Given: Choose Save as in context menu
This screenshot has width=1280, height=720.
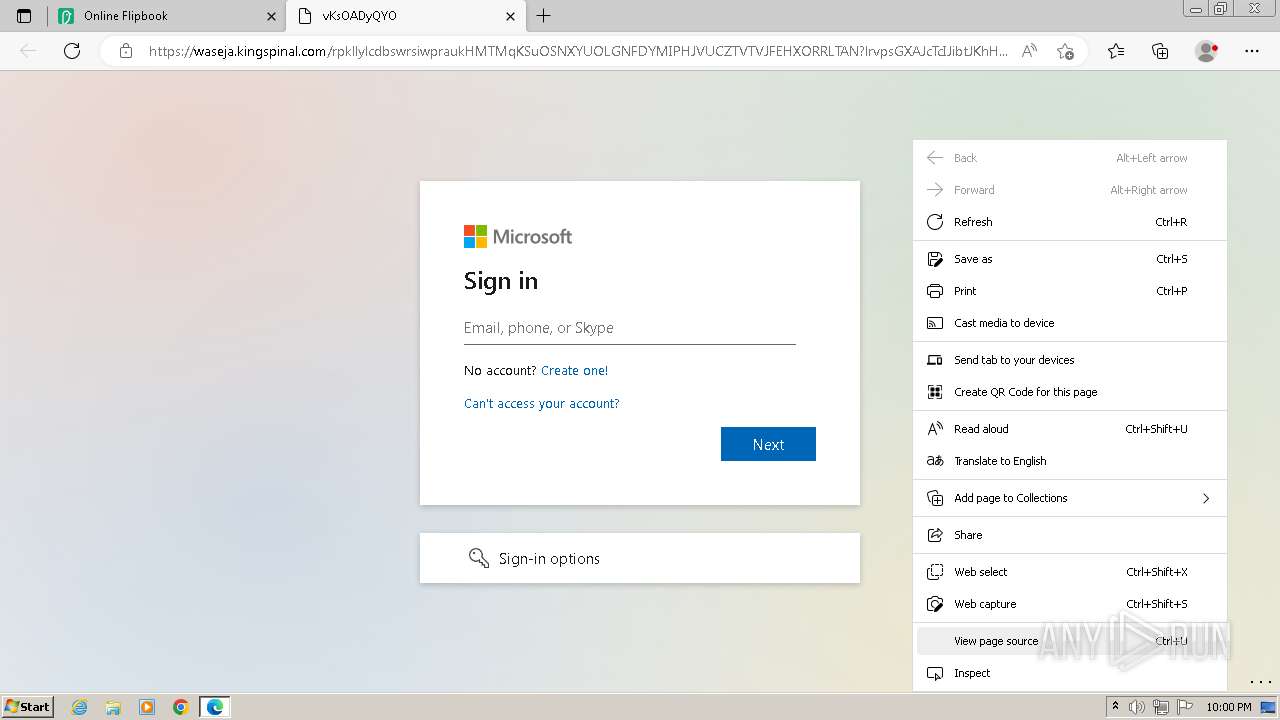Looking at the screenshot, I should click(1070, 259).
